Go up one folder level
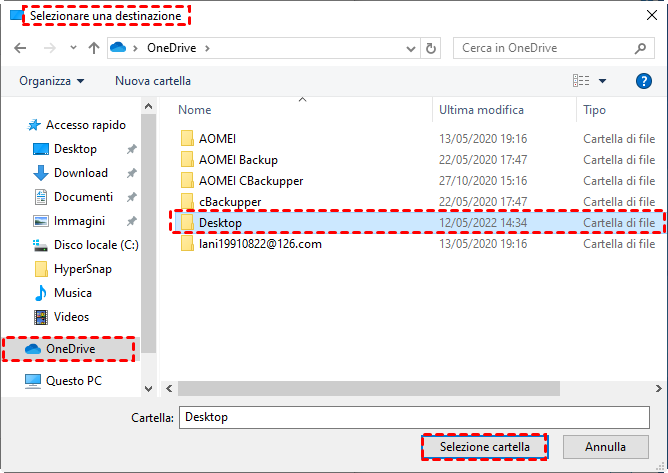This screenshot has height=473, width=668. [94, 48]
